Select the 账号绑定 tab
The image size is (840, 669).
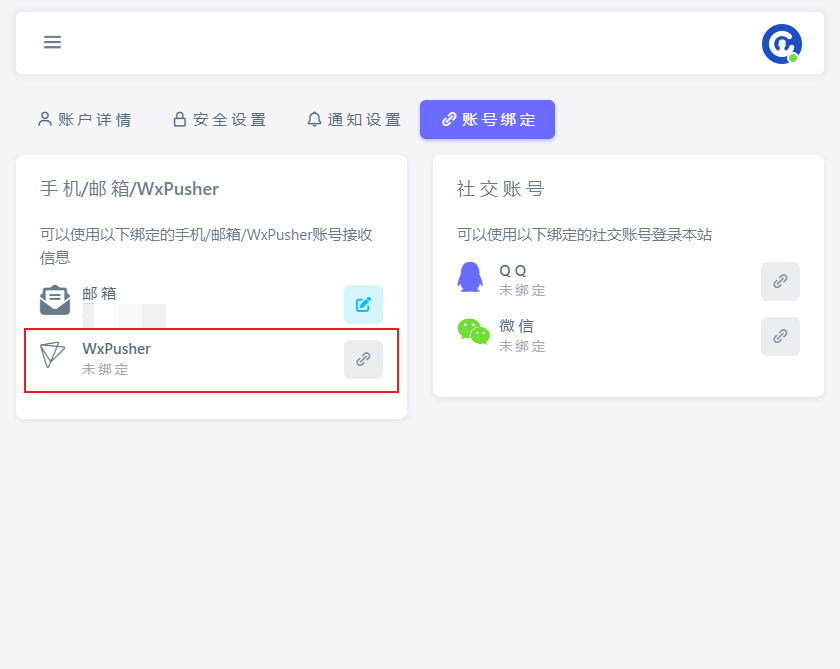(487, 120)
